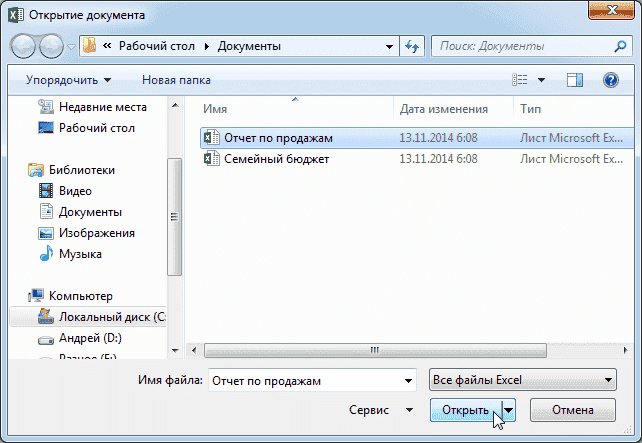Click the Видео library film icon

(x=46, y=191)
